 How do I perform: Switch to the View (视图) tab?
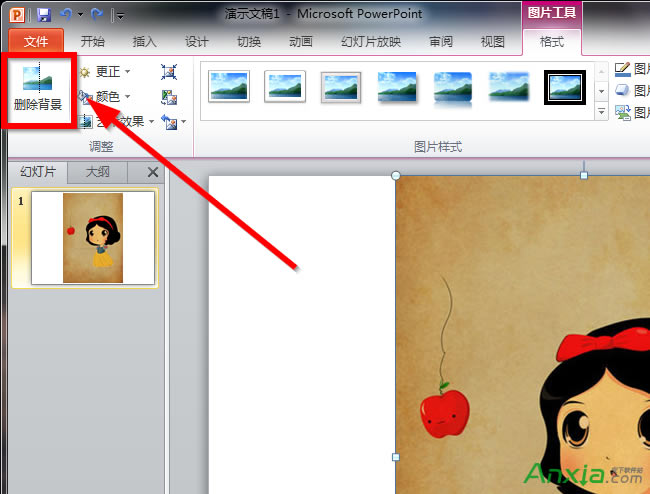pyautogui.click(x=492, y=41)
